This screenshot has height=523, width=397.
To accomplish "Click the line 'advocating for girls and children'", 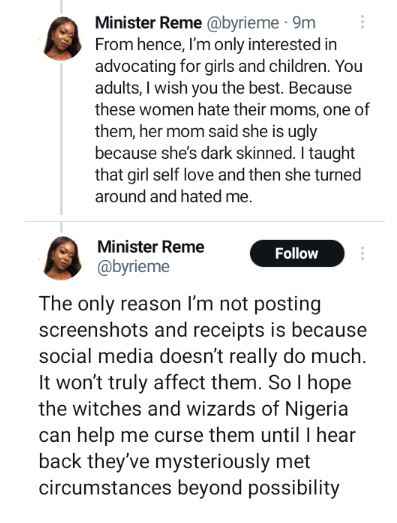I will coord(213,66).
